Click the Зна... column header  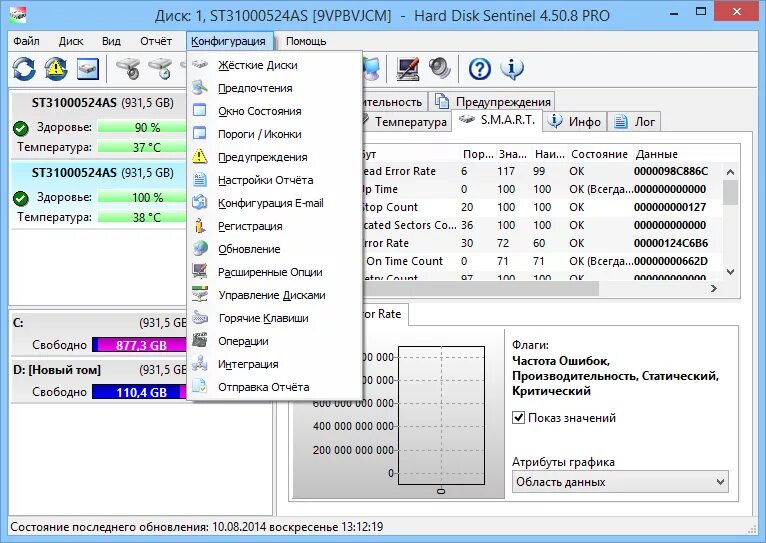513,154
